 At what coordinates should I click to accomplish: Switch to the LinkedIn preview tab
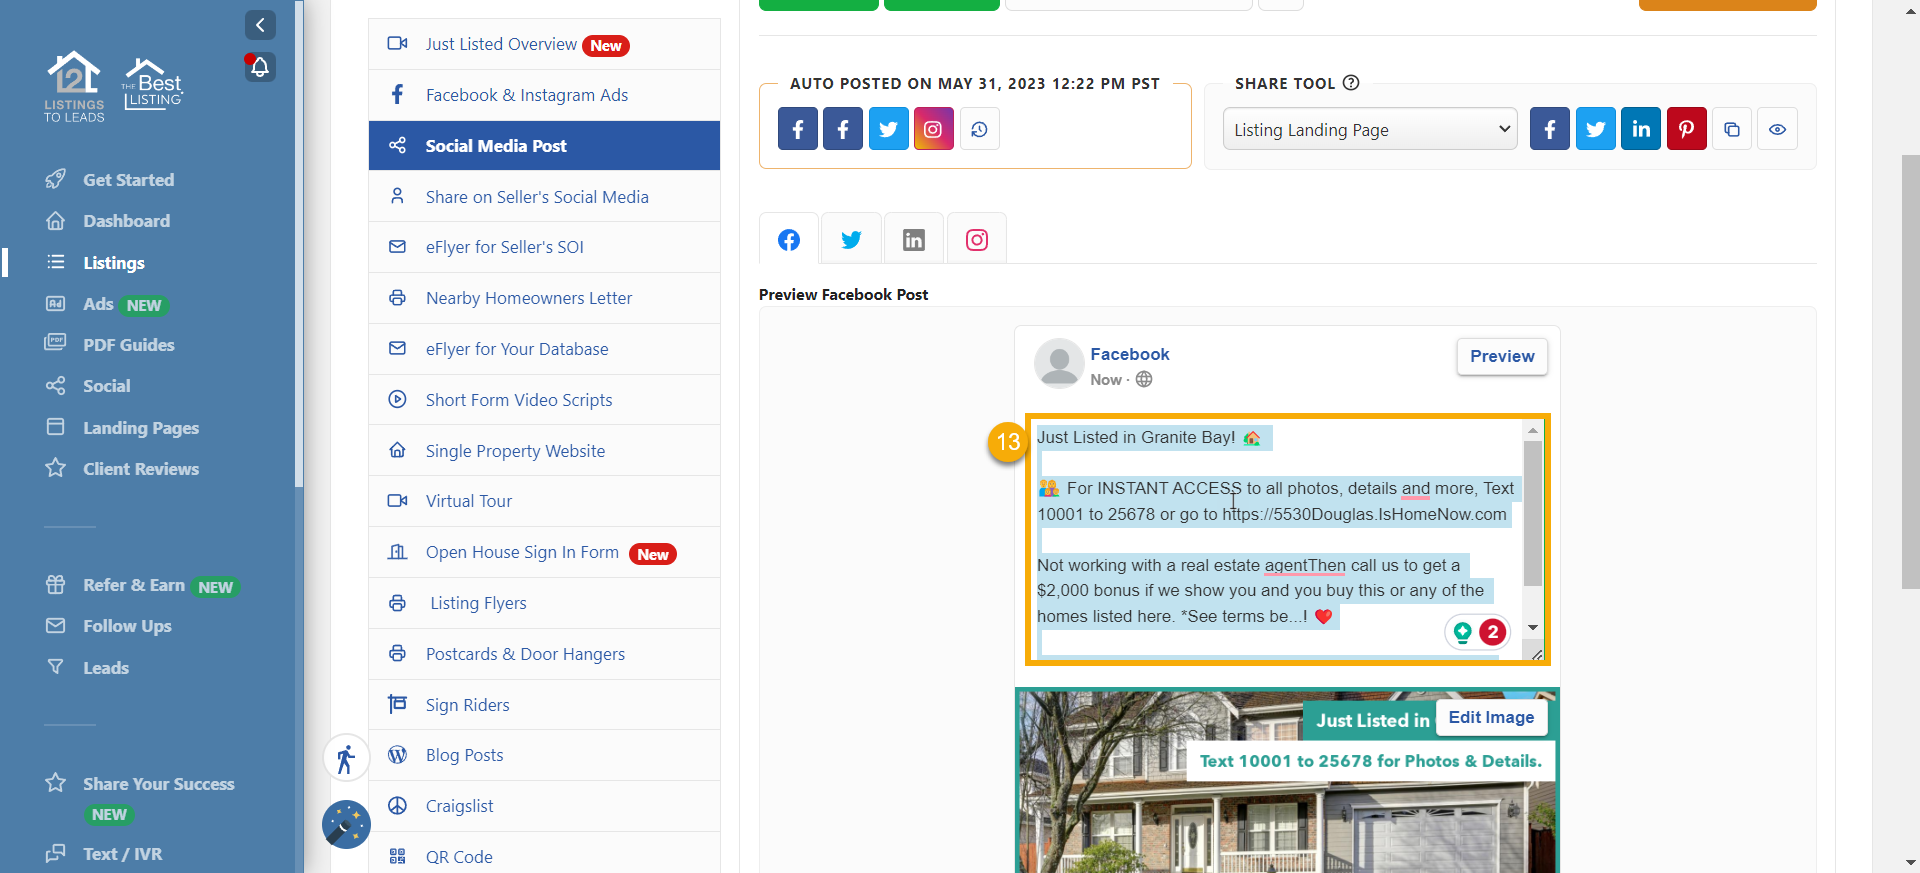[913, 240]
